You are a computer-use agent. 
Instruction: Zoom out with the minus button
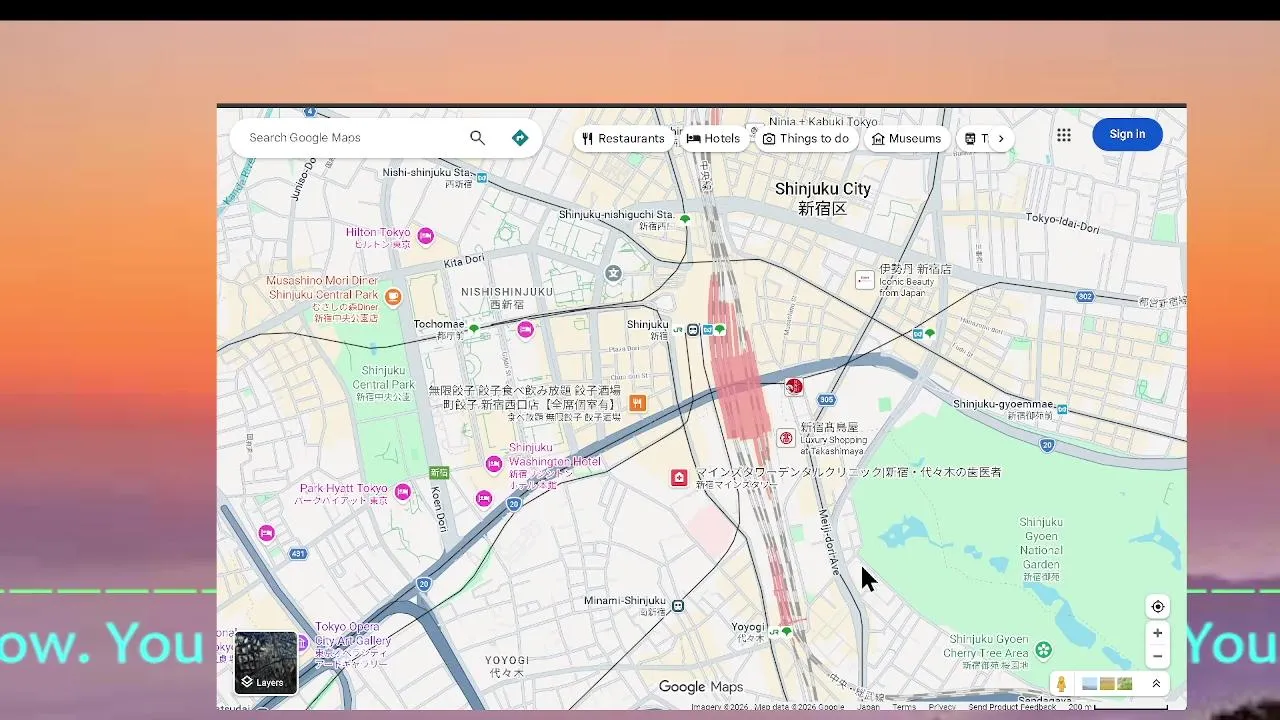click(x=1158, y=657)
